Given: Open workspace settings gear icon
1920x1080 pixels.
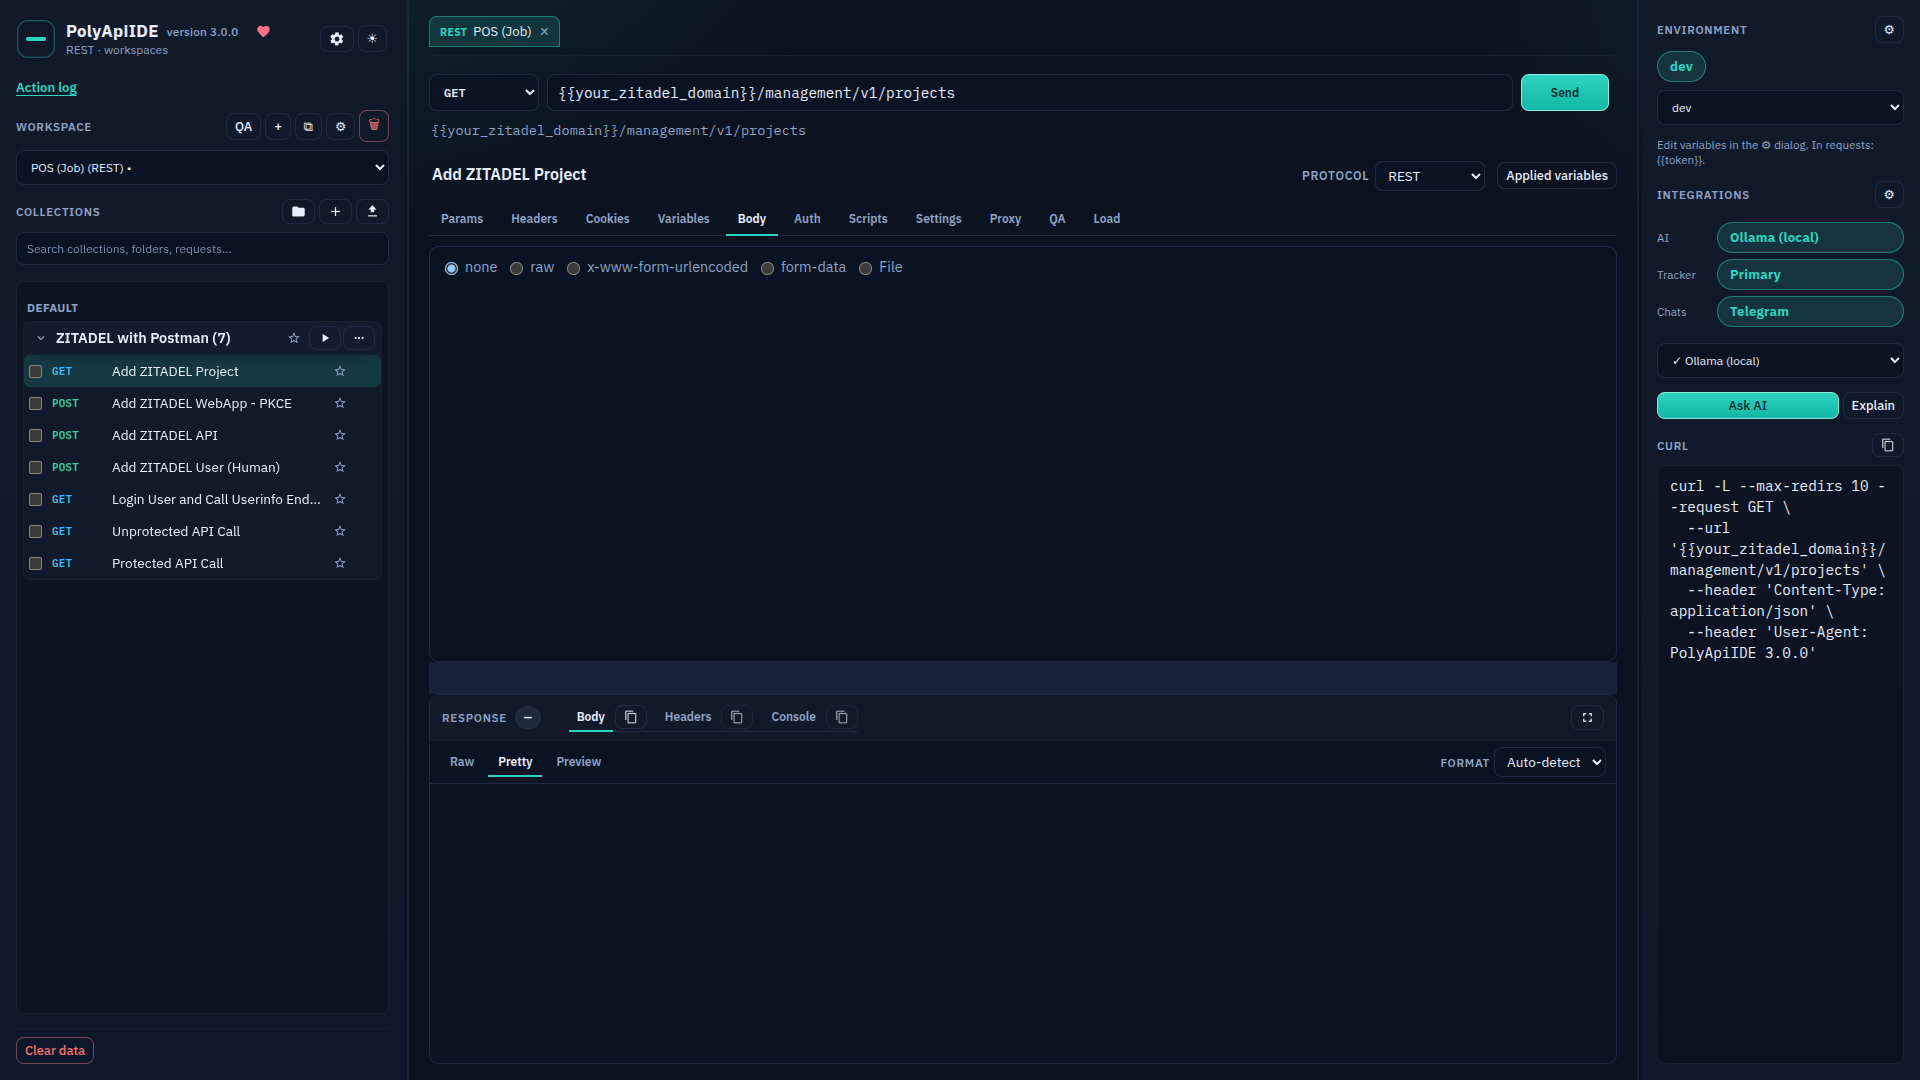Looking at the screenshot, I should pos(340,127).
